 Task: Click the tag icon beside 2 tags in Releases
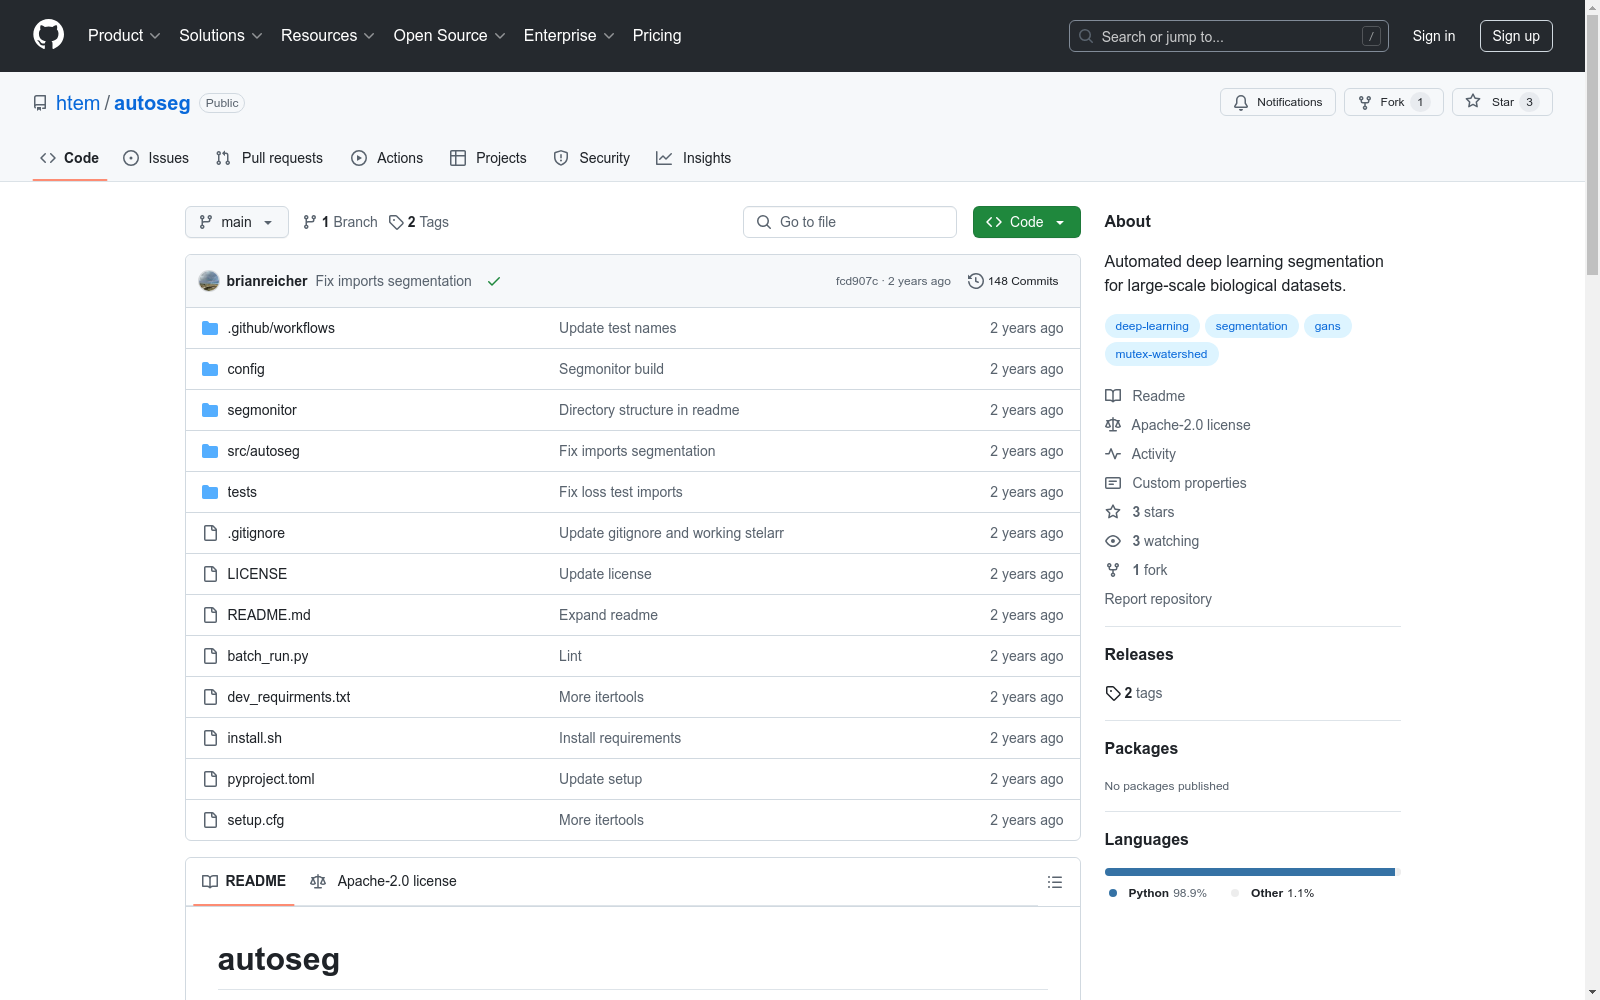click(1113, 693)
